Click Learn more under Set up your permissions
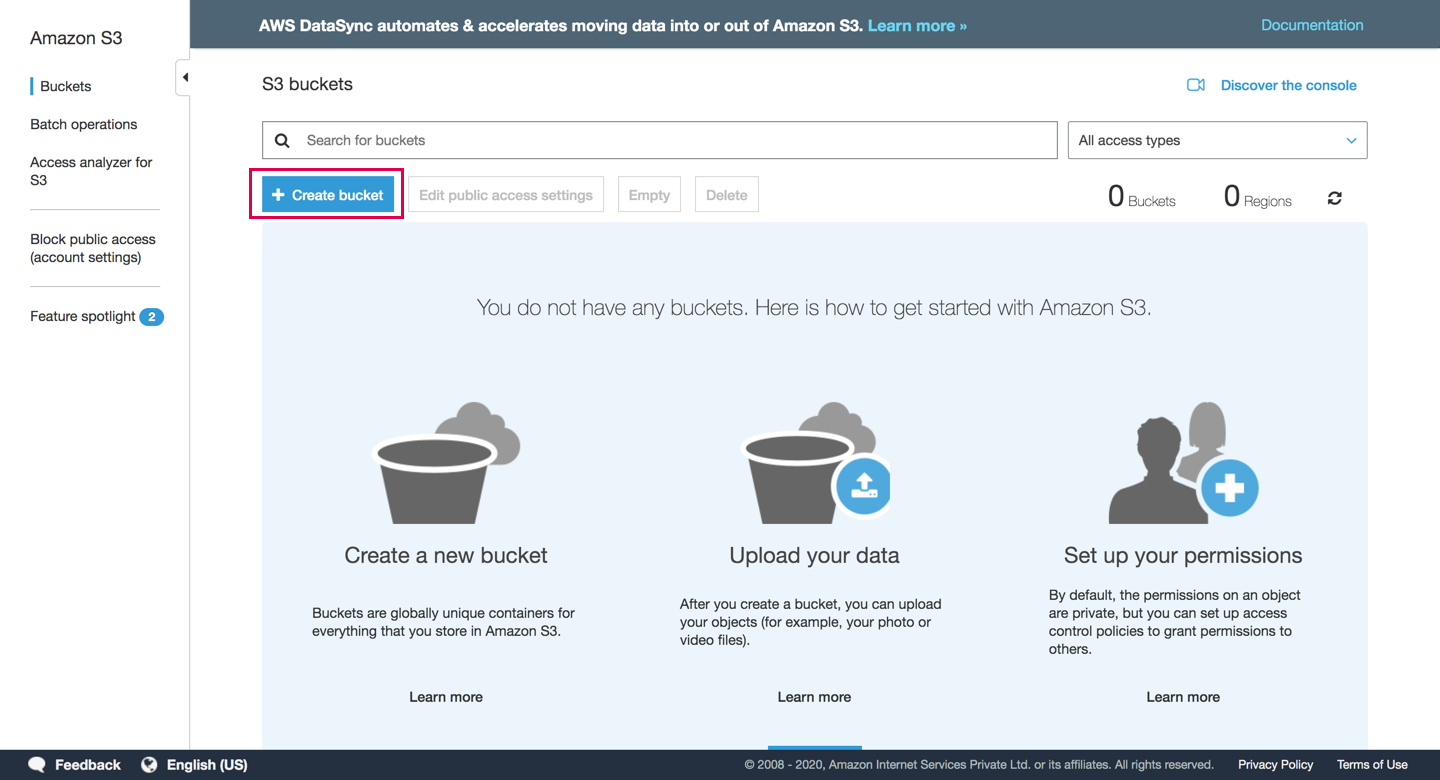The width and height of the screenshot is (1440, 780). 1183,697
